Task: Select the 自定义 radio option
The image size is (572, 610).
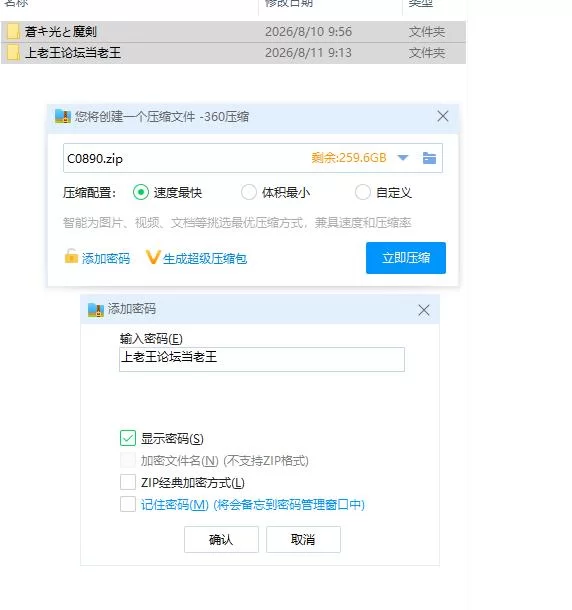Action: 363,192
